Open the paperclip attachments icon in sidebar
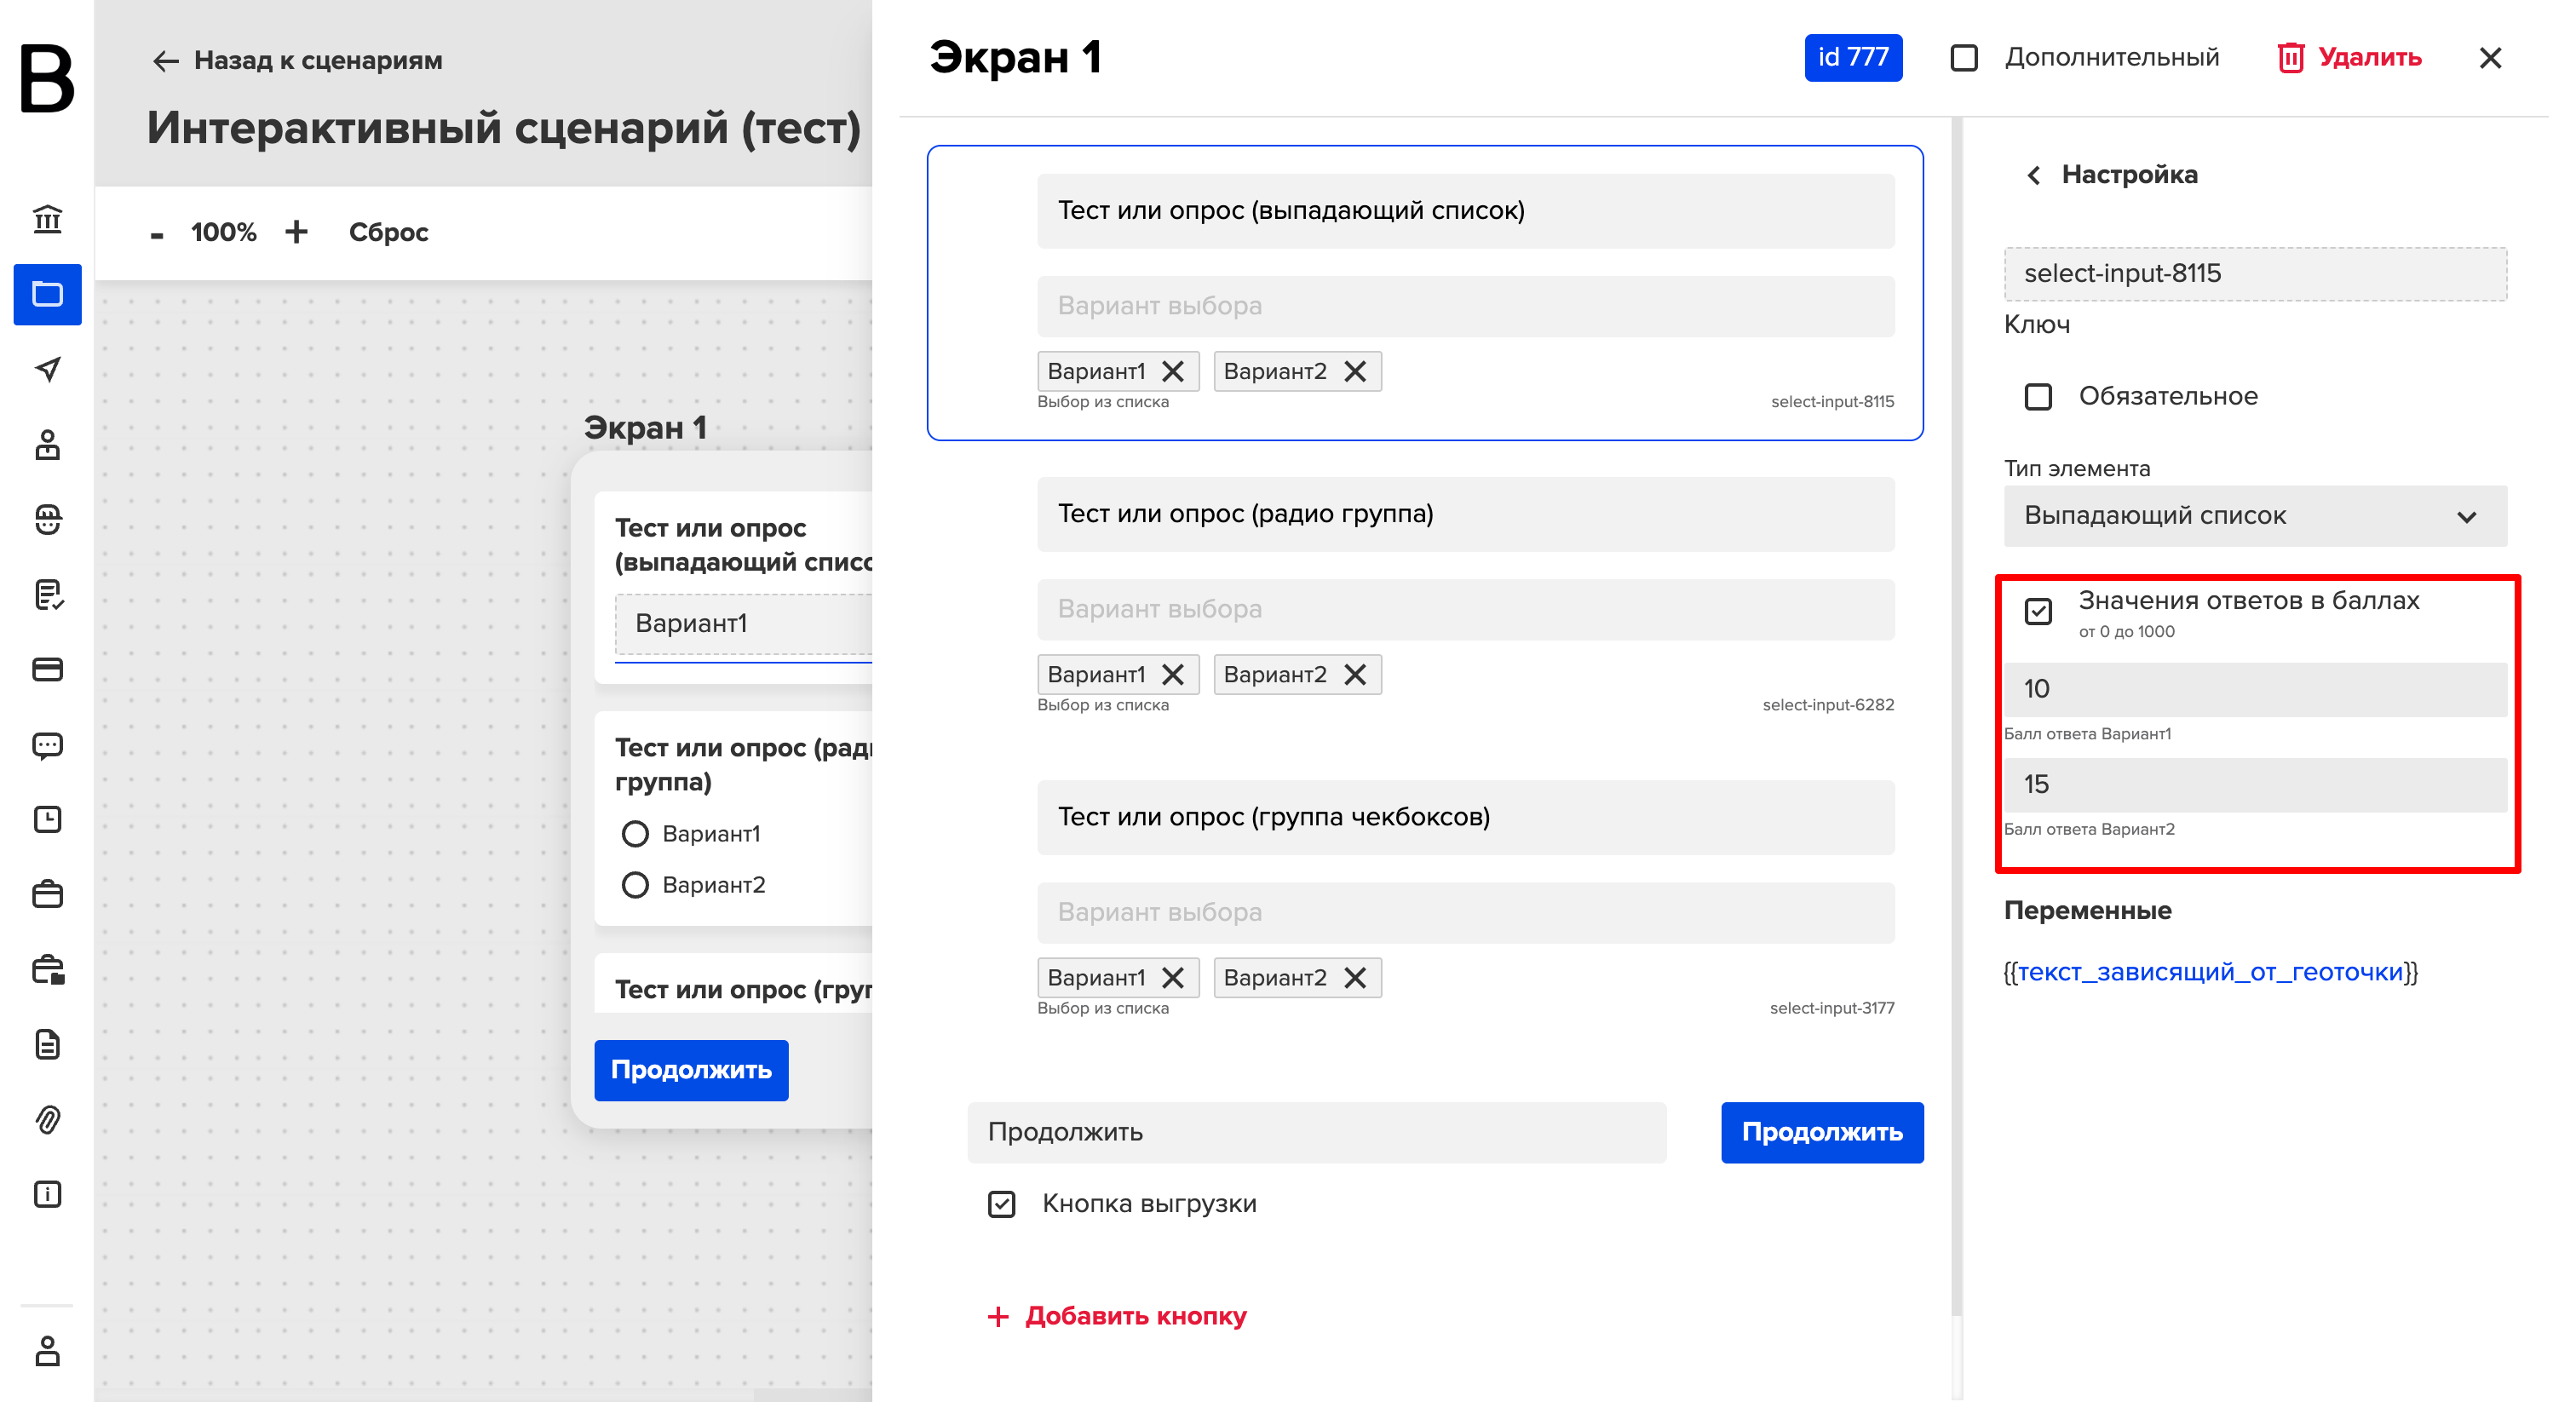Image resolution: width=2576 pixels, height=1402 pixels. (47, 1119)
